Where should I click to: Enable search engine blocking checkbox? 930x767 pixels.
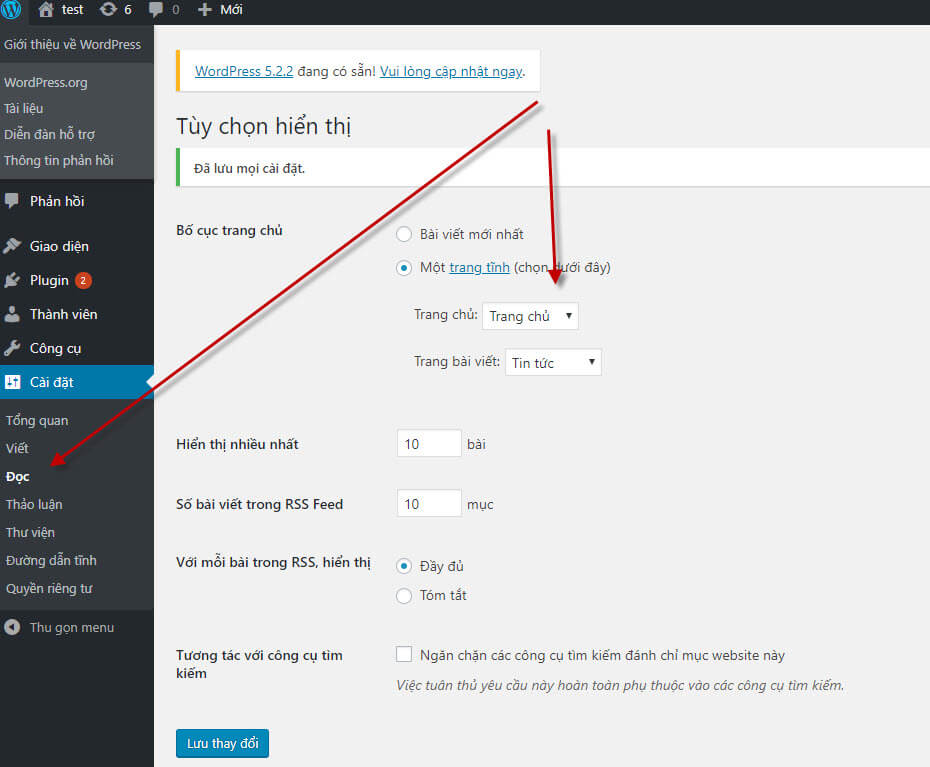coord(404,655)
